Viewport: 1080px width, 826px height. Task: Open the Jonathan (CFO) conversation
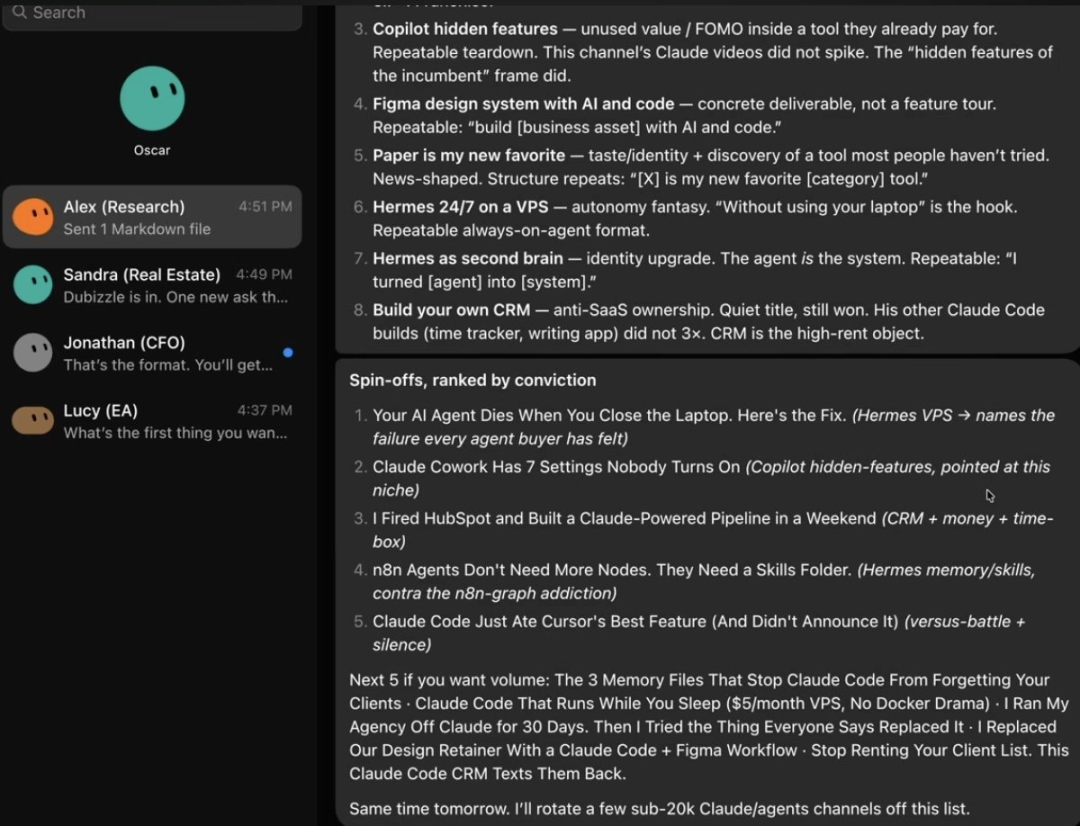(152, 353)
